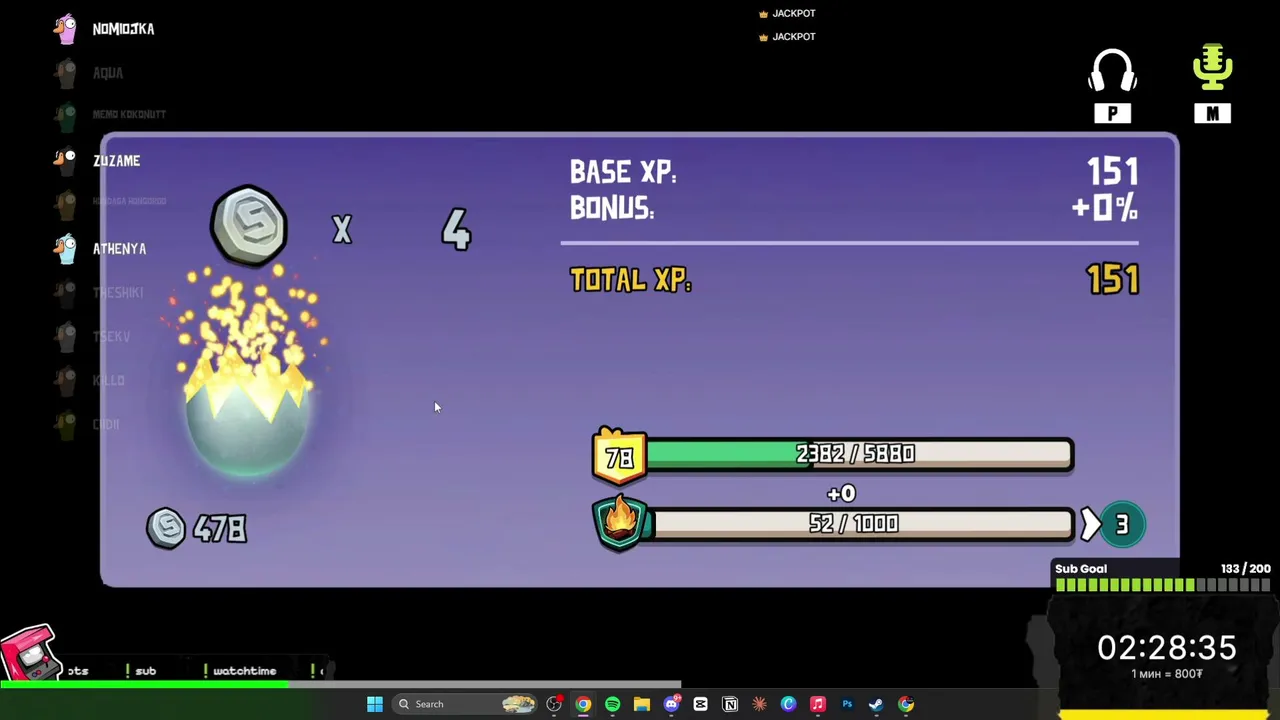Click the dimmed player name KILLO
The image size is (1280, 720).
click(x=109, y=380)
